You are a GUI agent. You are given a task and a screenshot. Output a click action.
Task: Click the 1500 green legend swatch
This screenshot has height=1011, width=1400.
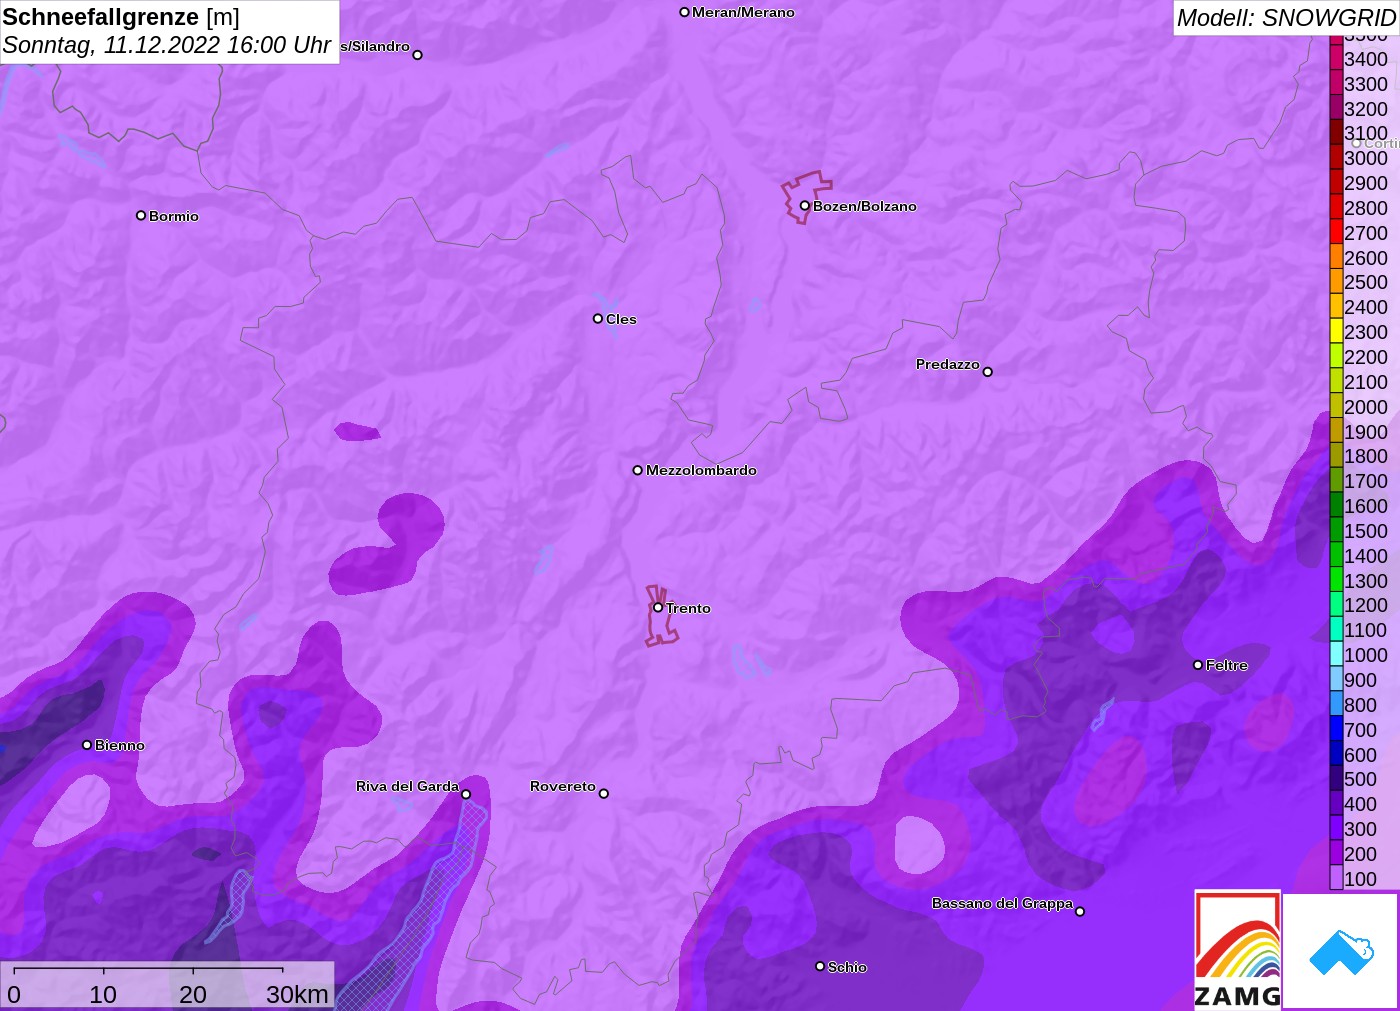[x=1336, y=531]
